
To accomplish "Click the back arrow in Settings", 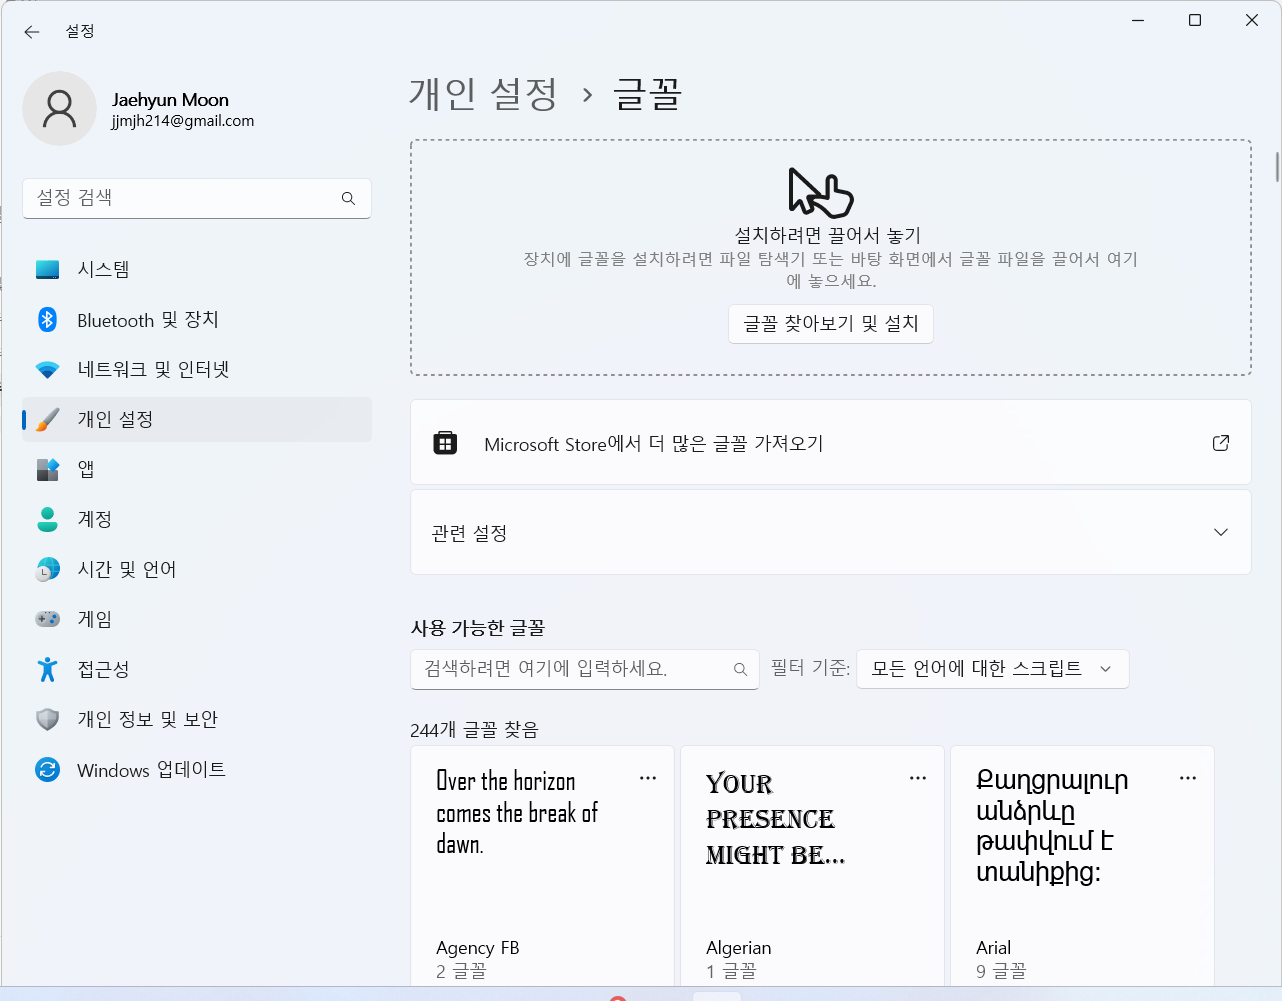I will 32,32.
